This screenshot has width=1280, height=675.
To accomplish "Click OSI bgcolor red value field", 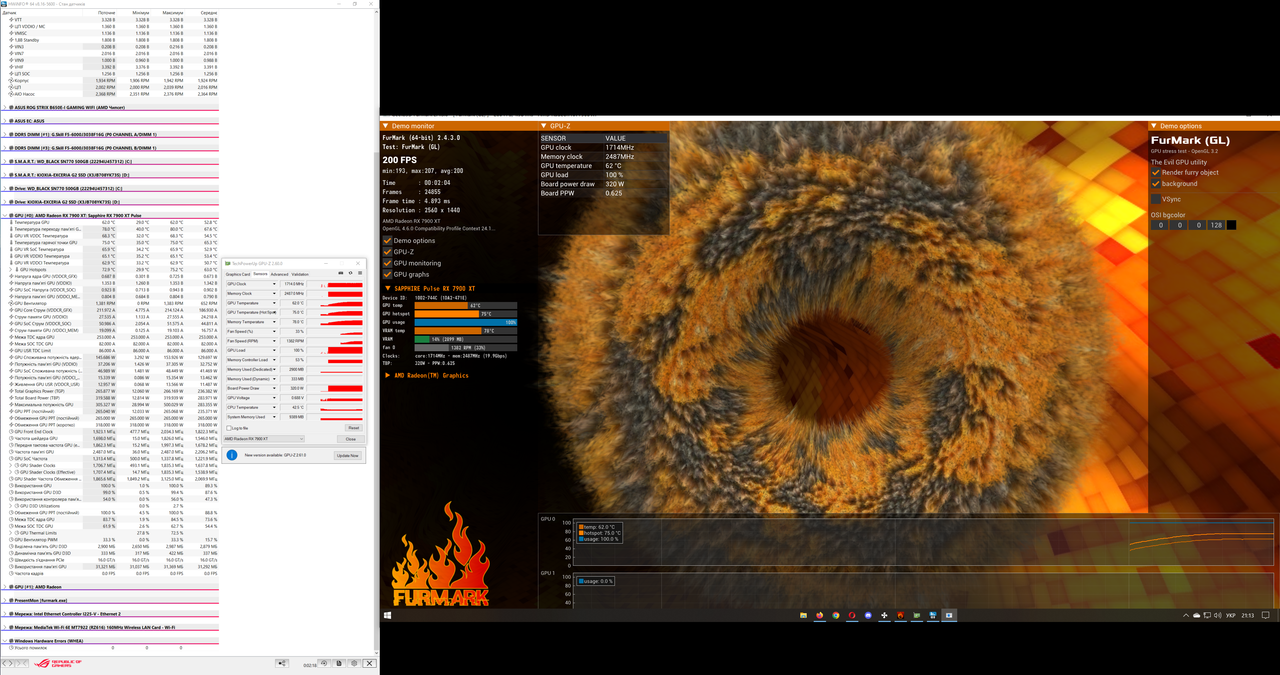I will pos(1160,225).
